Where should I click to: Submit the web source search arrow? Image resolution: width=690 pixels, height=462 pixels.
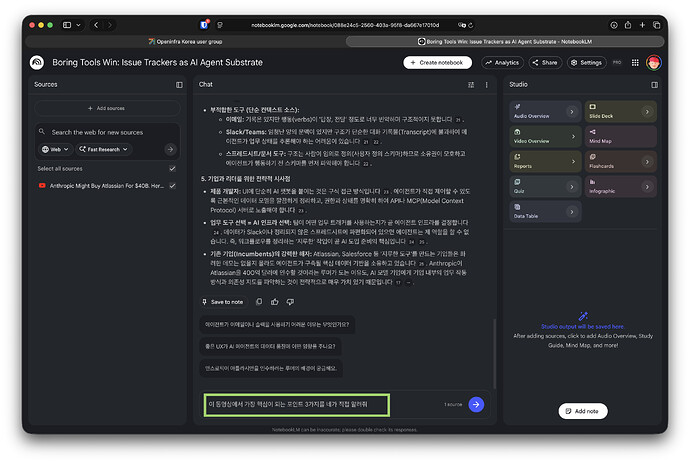170,149
